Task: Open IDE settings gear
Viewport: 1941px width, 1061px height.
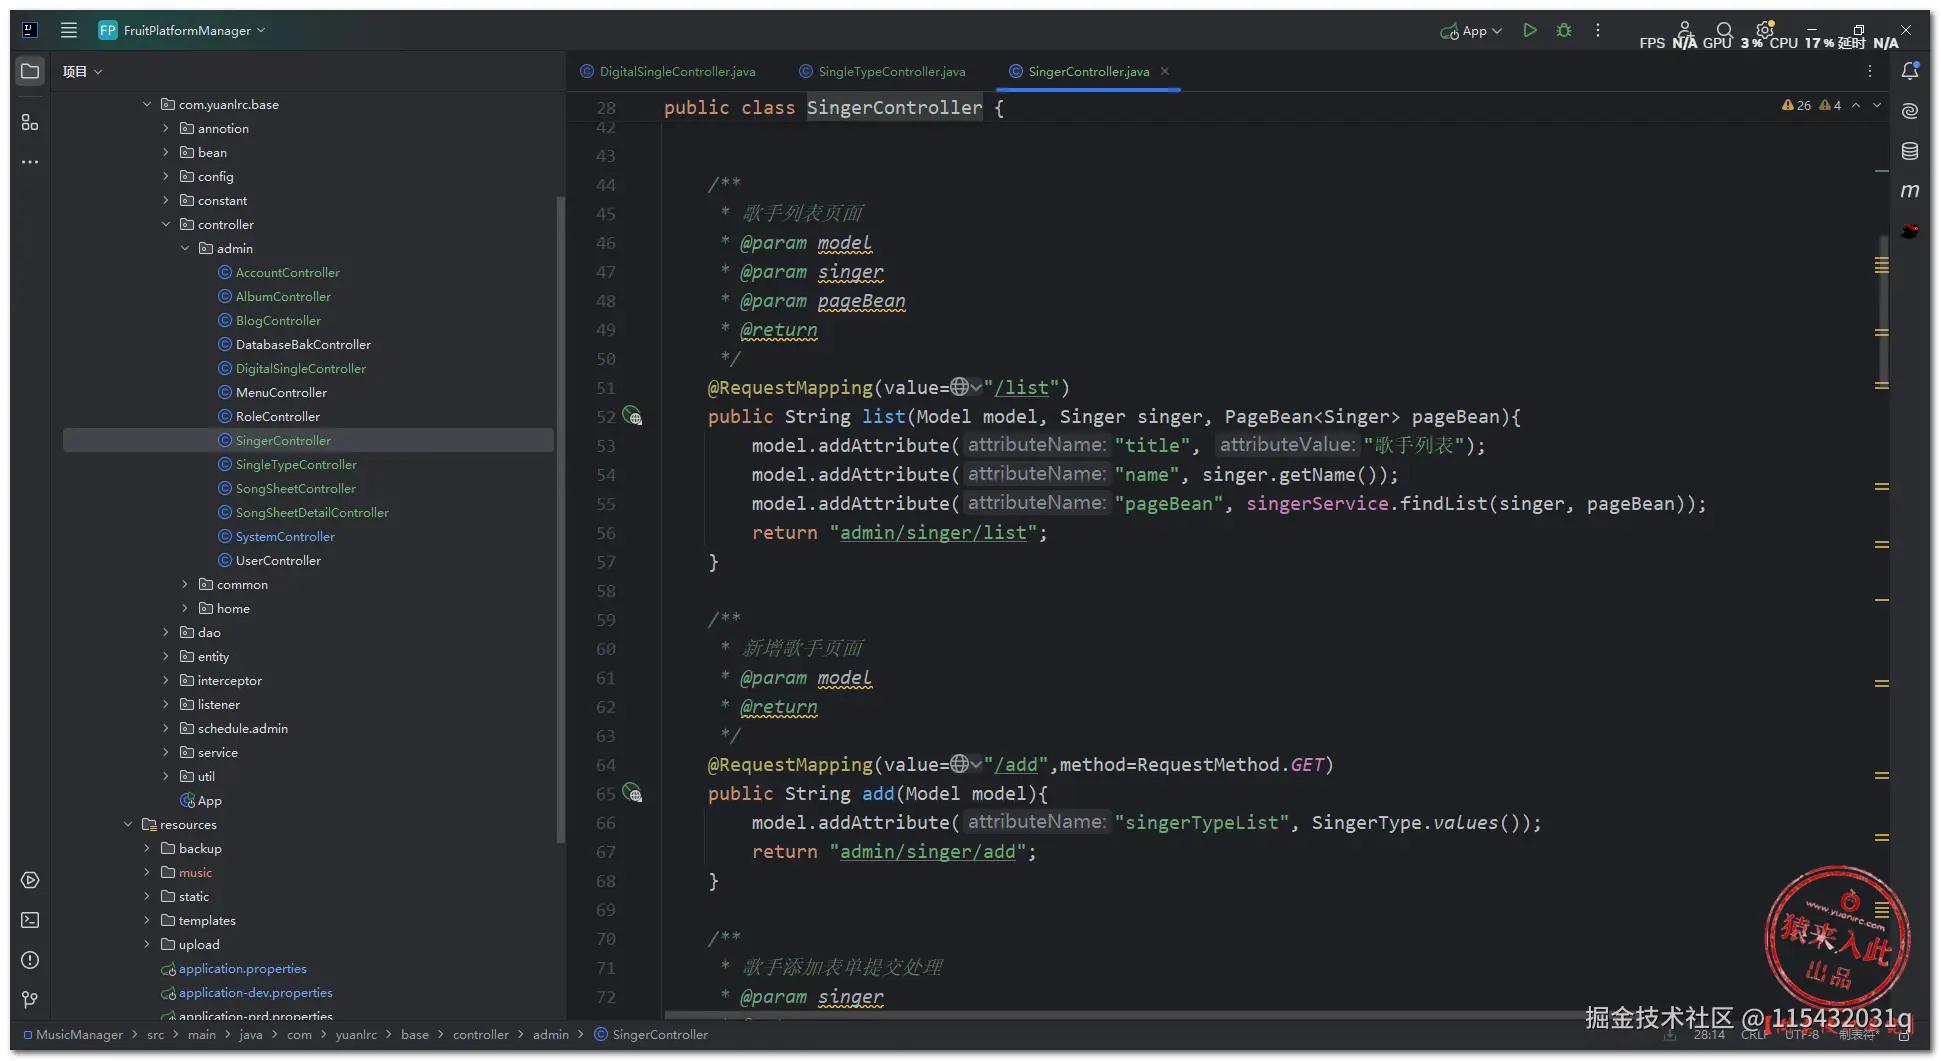Action: 1765,30
